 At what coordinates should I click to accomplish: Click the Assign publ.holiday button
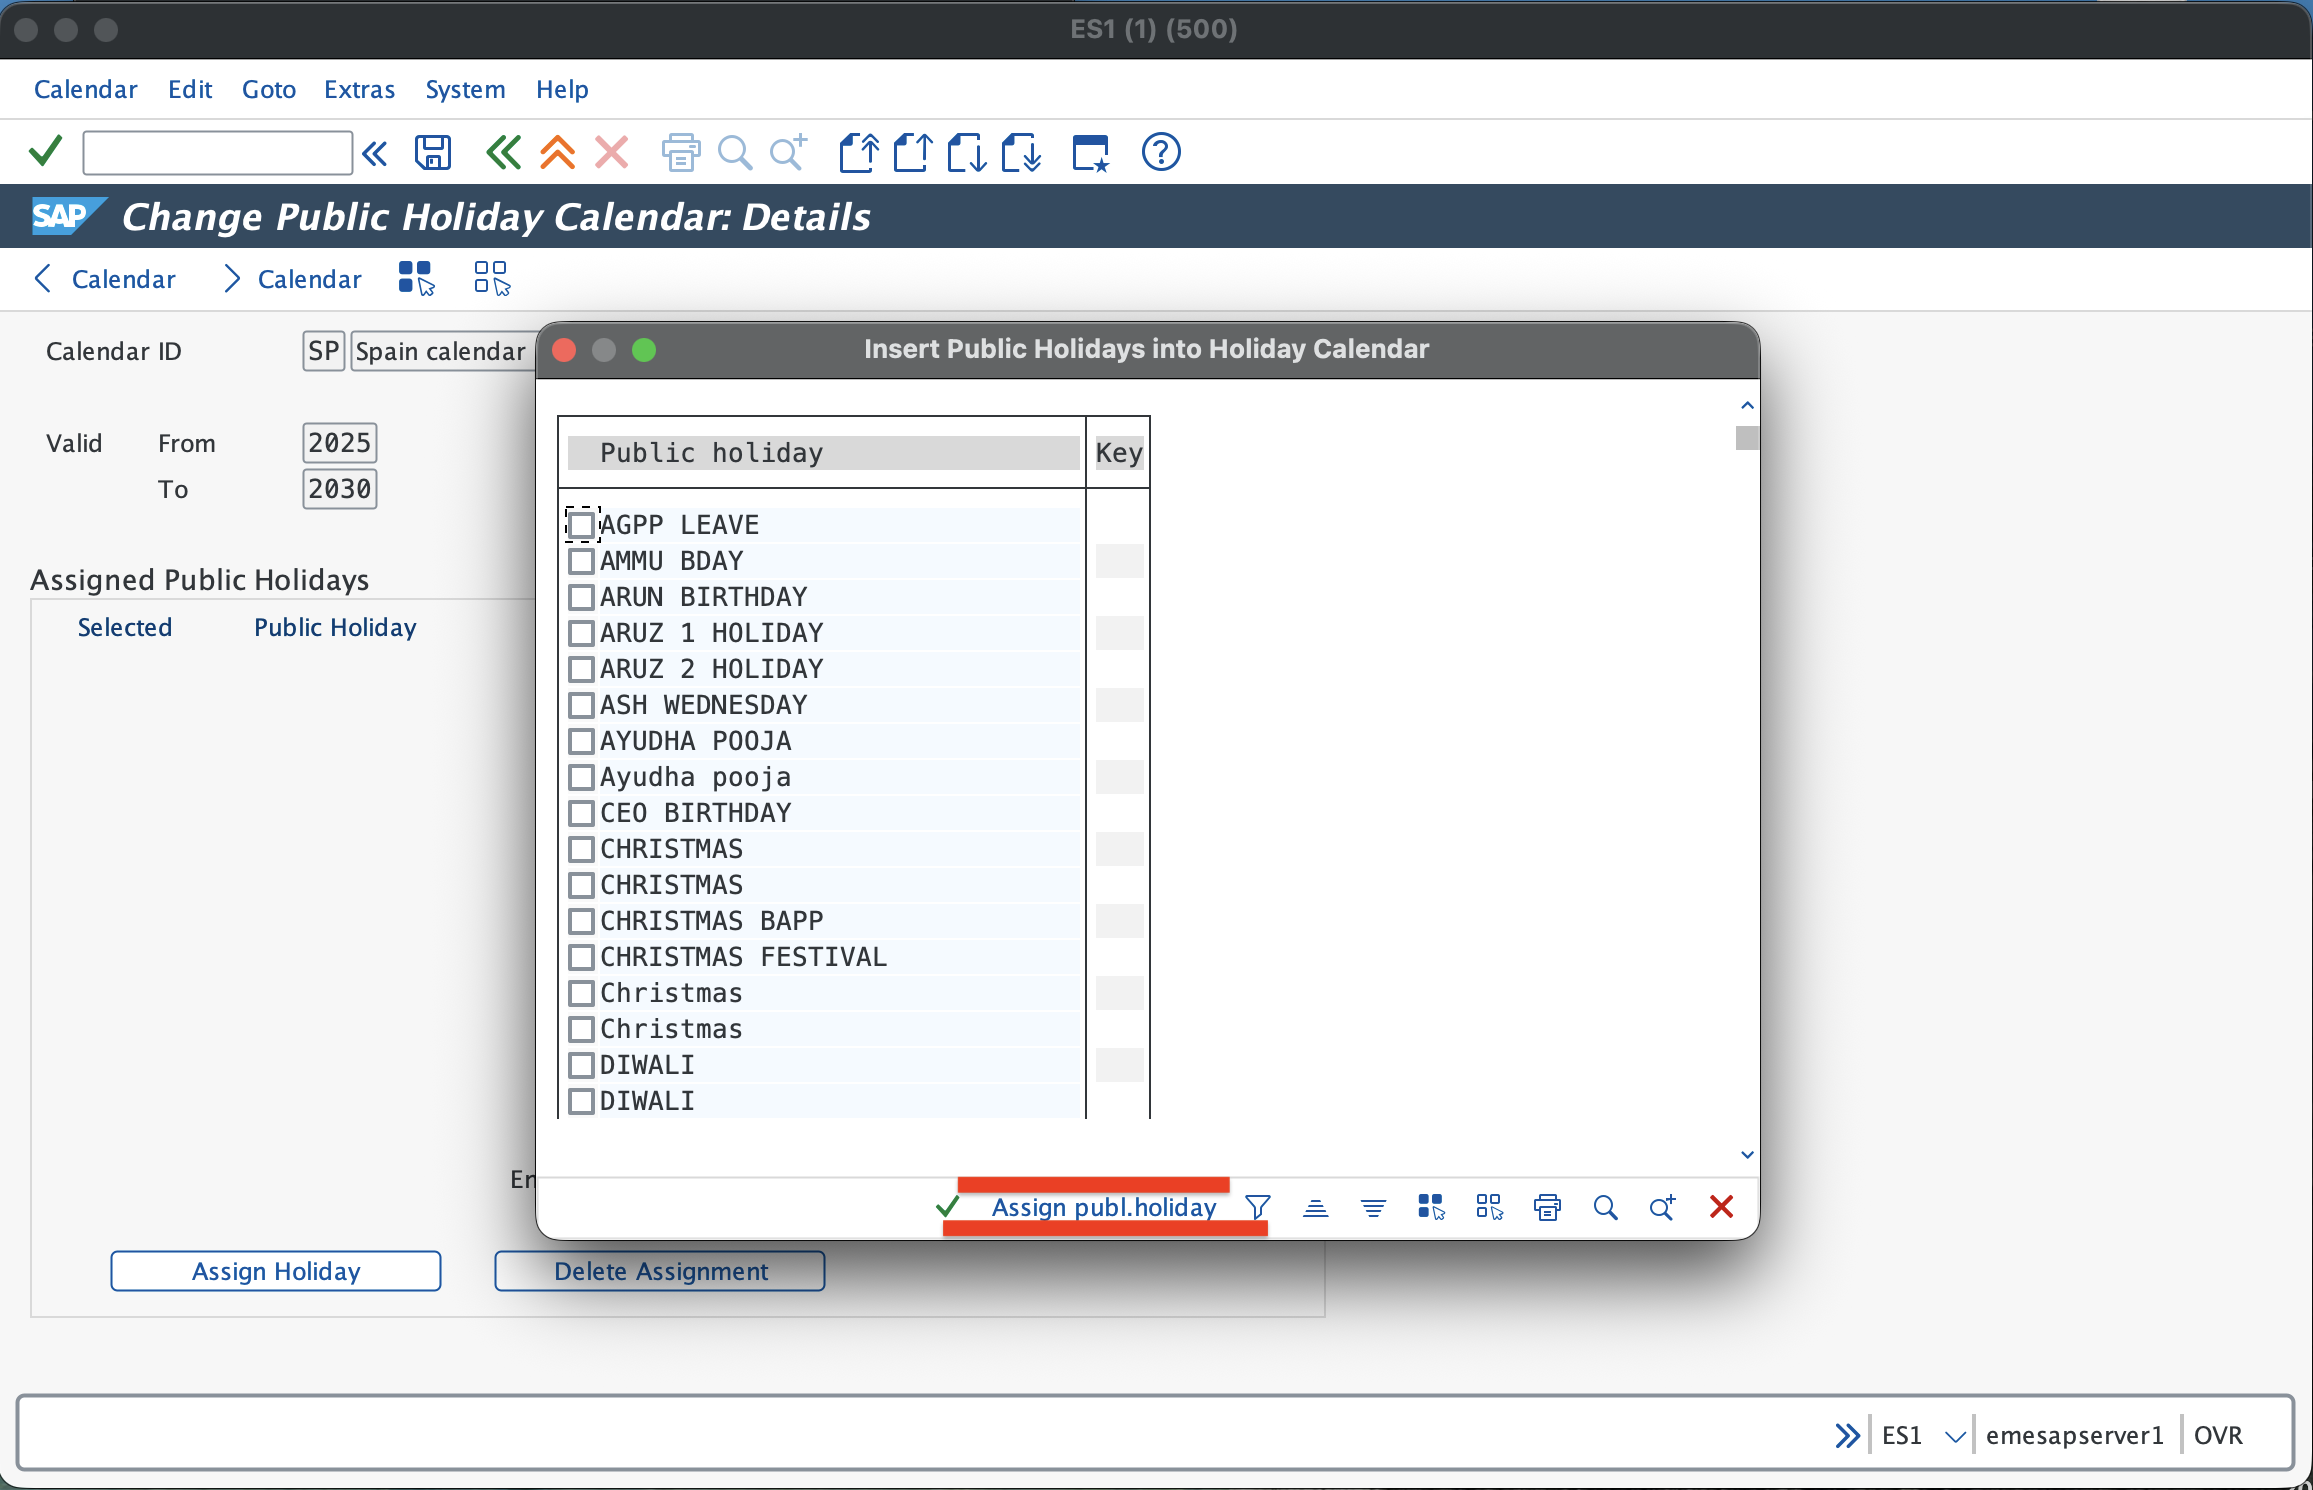tap(1104, 1207)
